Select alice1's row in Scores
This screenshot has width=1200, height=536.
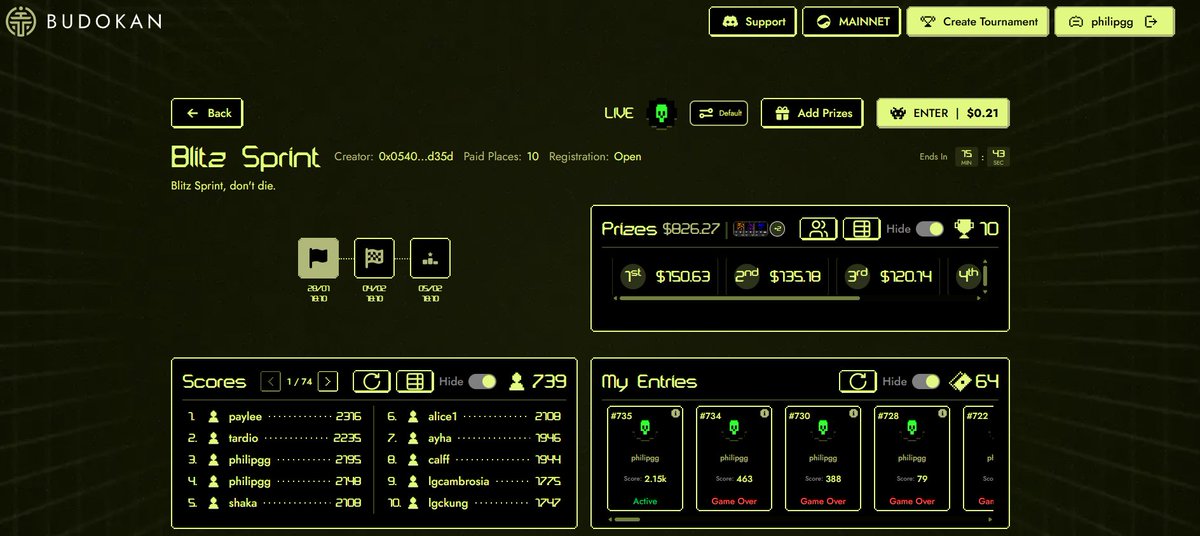pos(473,416)
